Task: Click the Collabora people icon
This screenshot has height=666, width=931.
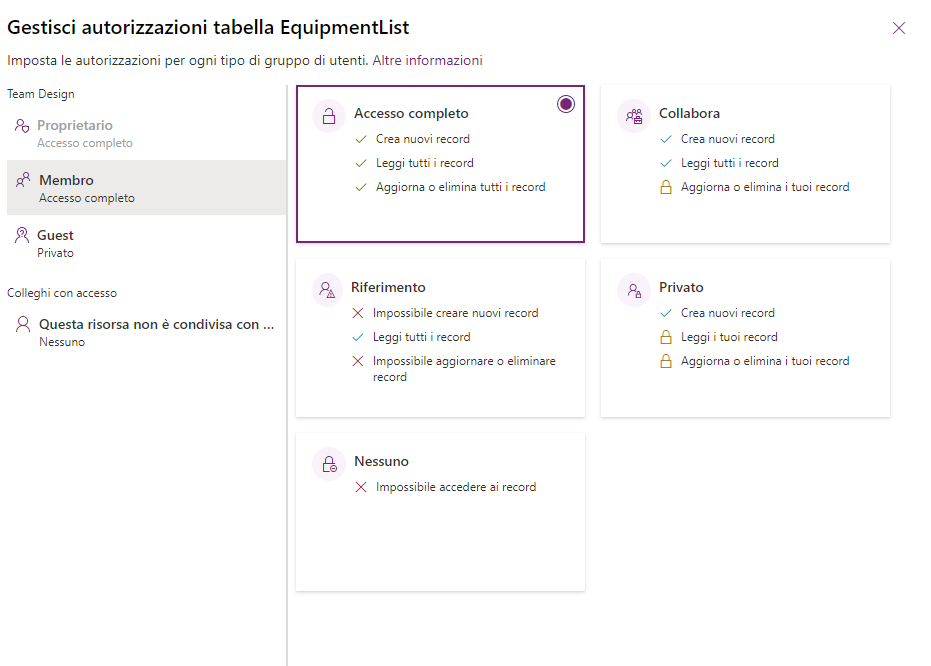Action: click(634, 116)
